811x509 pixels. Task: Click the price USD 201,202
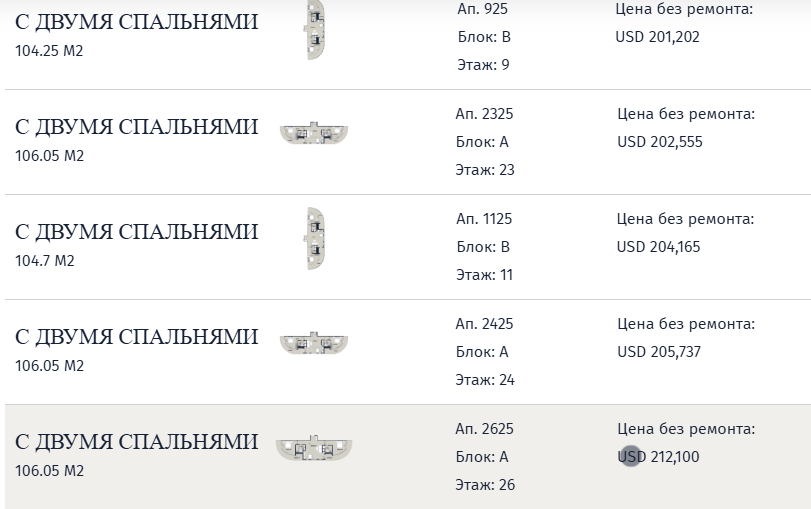(659, 37)
